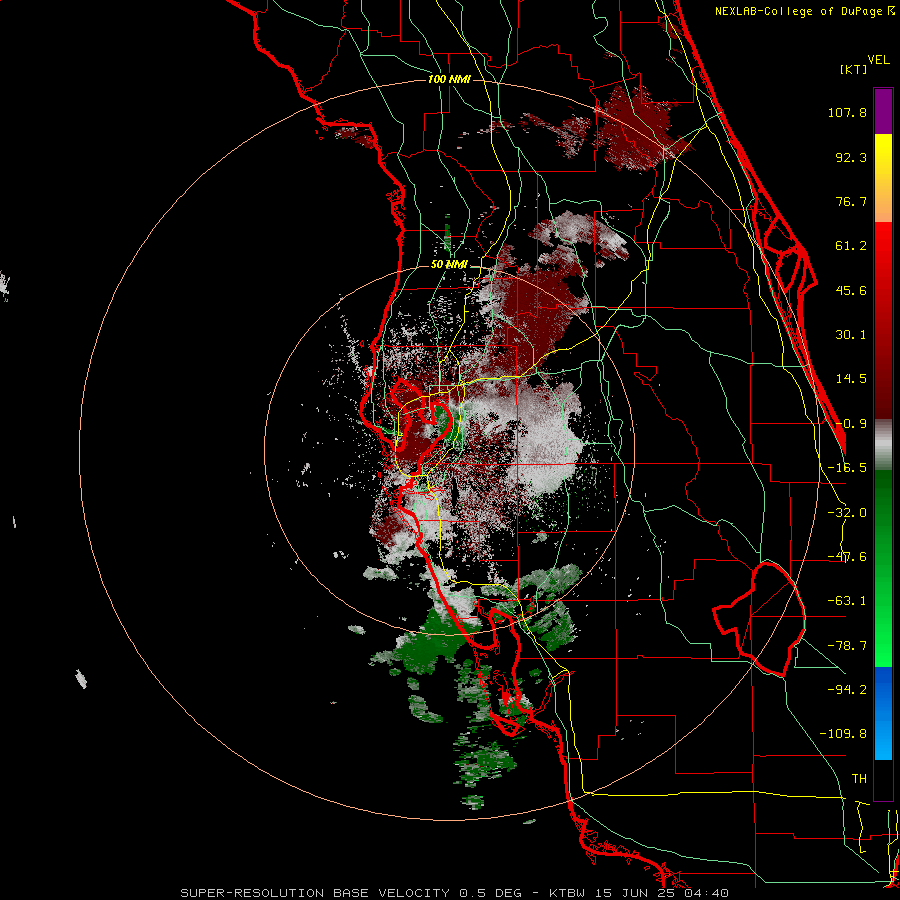Pick the yellow-orange color bar segment
This screenshot has width=900, height=900.
pyautogui.click(x=883, y=178)
